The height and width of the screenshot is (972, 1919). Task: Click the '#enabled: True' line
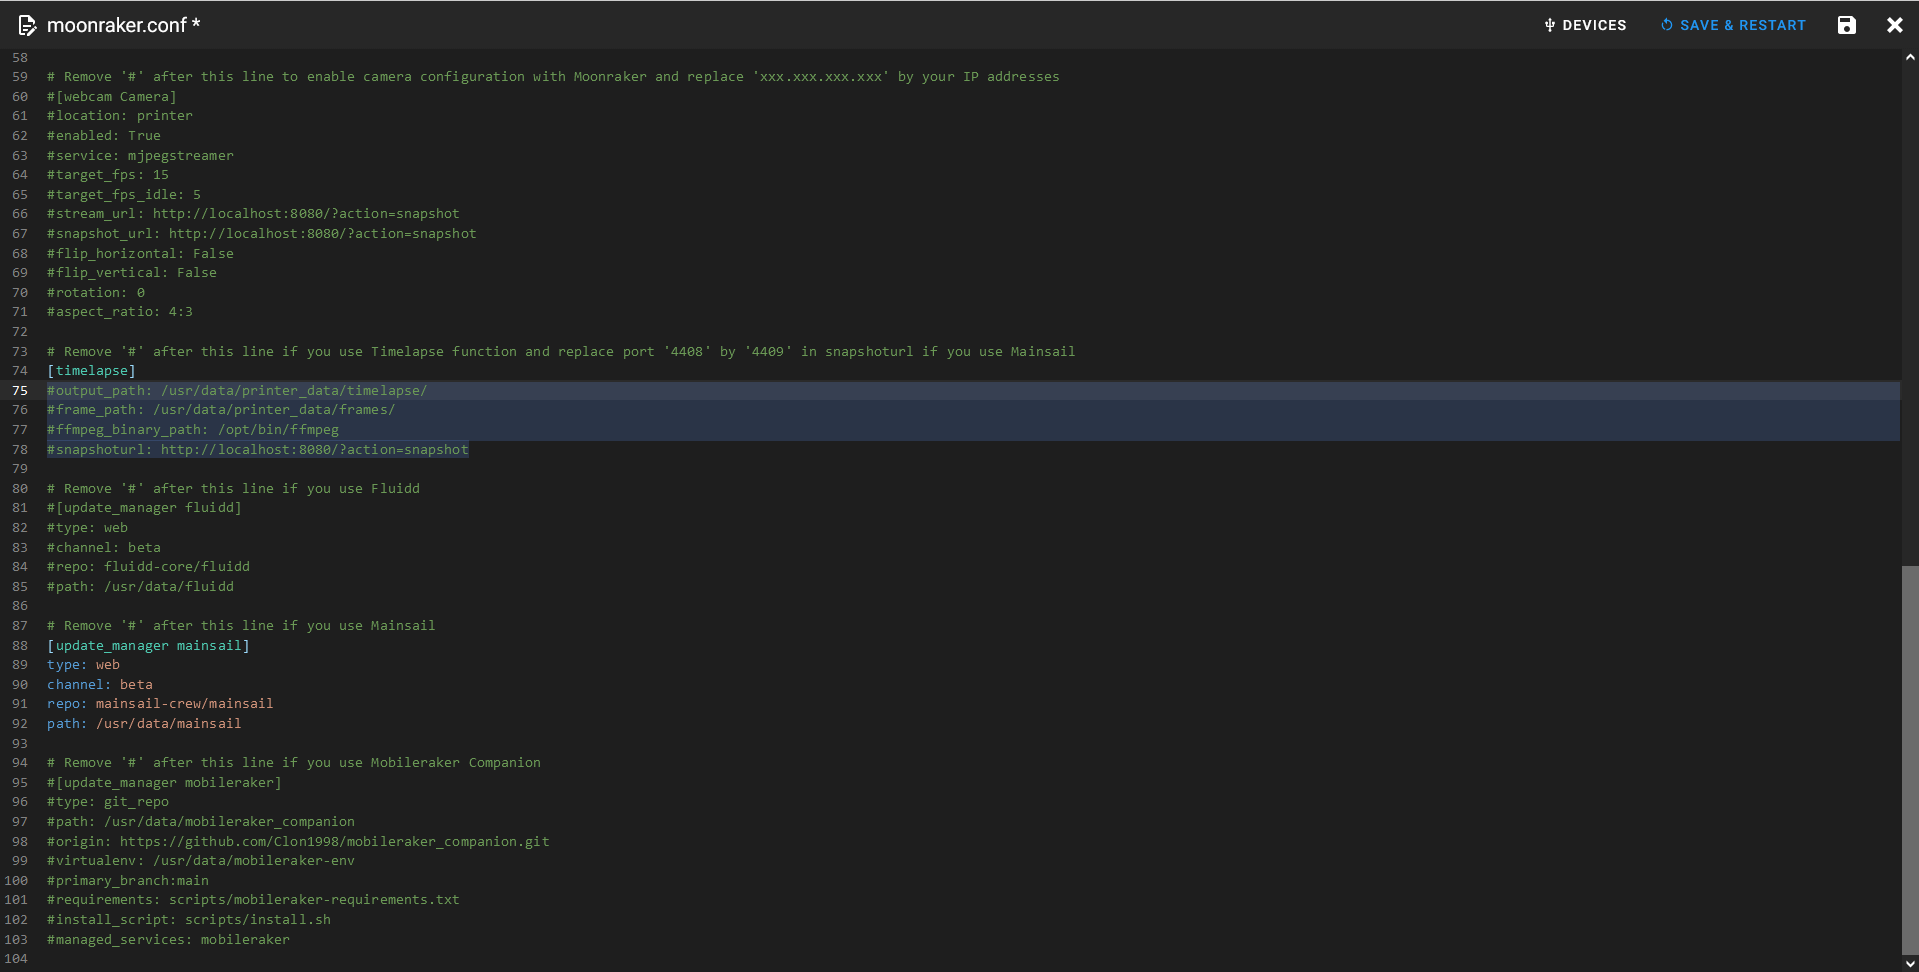click(104, 136)
